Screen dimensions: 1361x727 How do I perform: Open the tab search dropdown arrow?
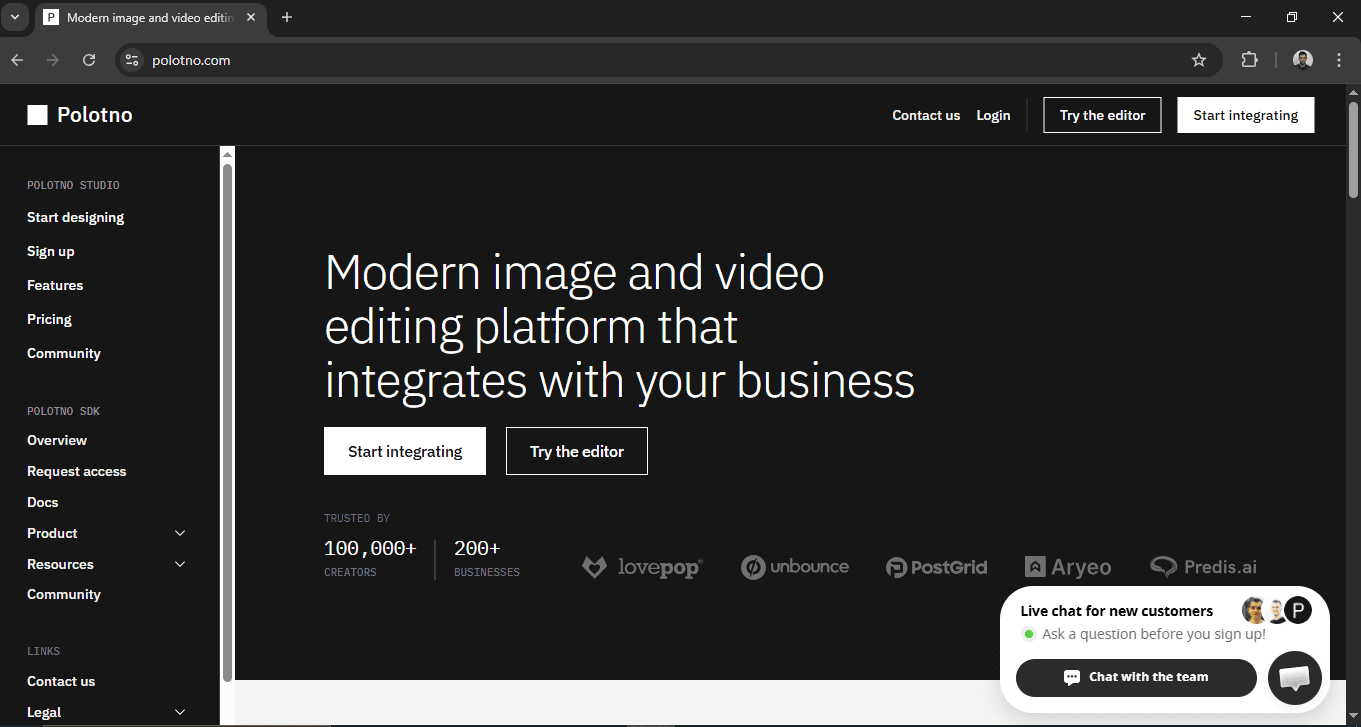coord(15,17)
